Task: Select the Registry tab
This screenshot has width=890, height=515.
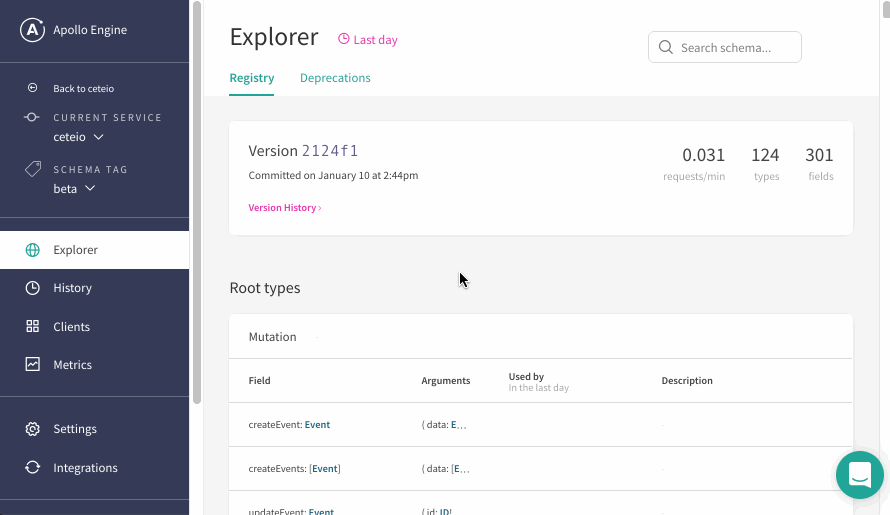Action: 251,78
